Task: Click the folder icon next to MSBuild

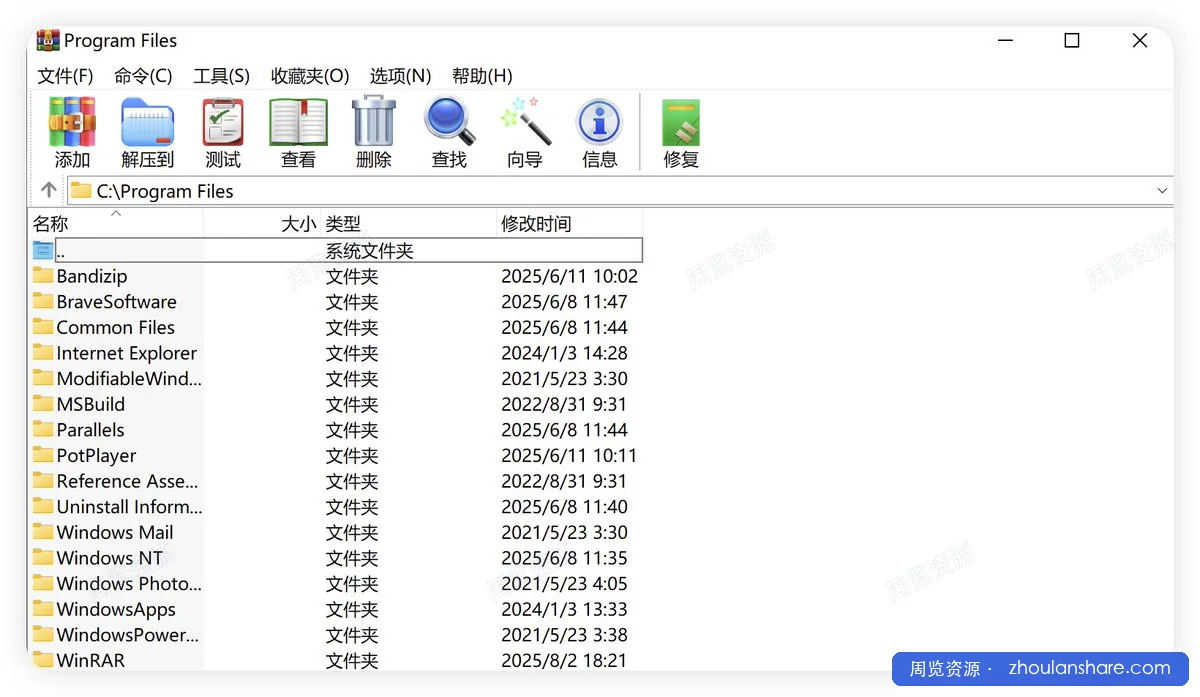Action: click(x=42, y=404)
